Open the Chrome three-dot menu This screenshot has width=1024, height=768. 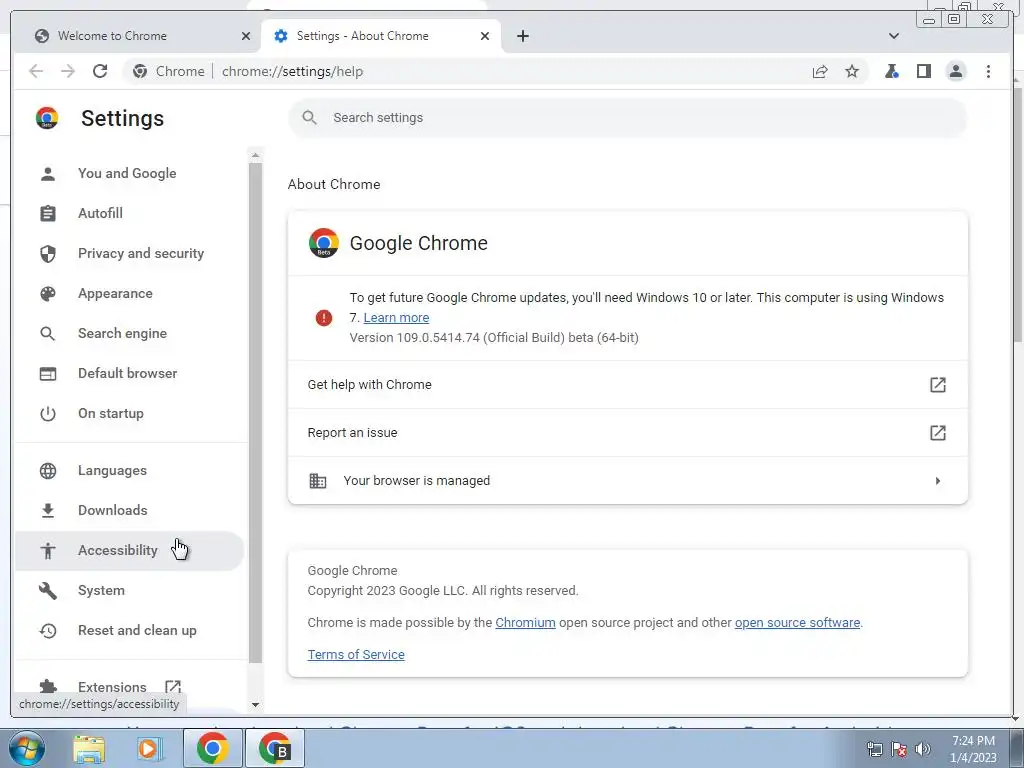988,71
